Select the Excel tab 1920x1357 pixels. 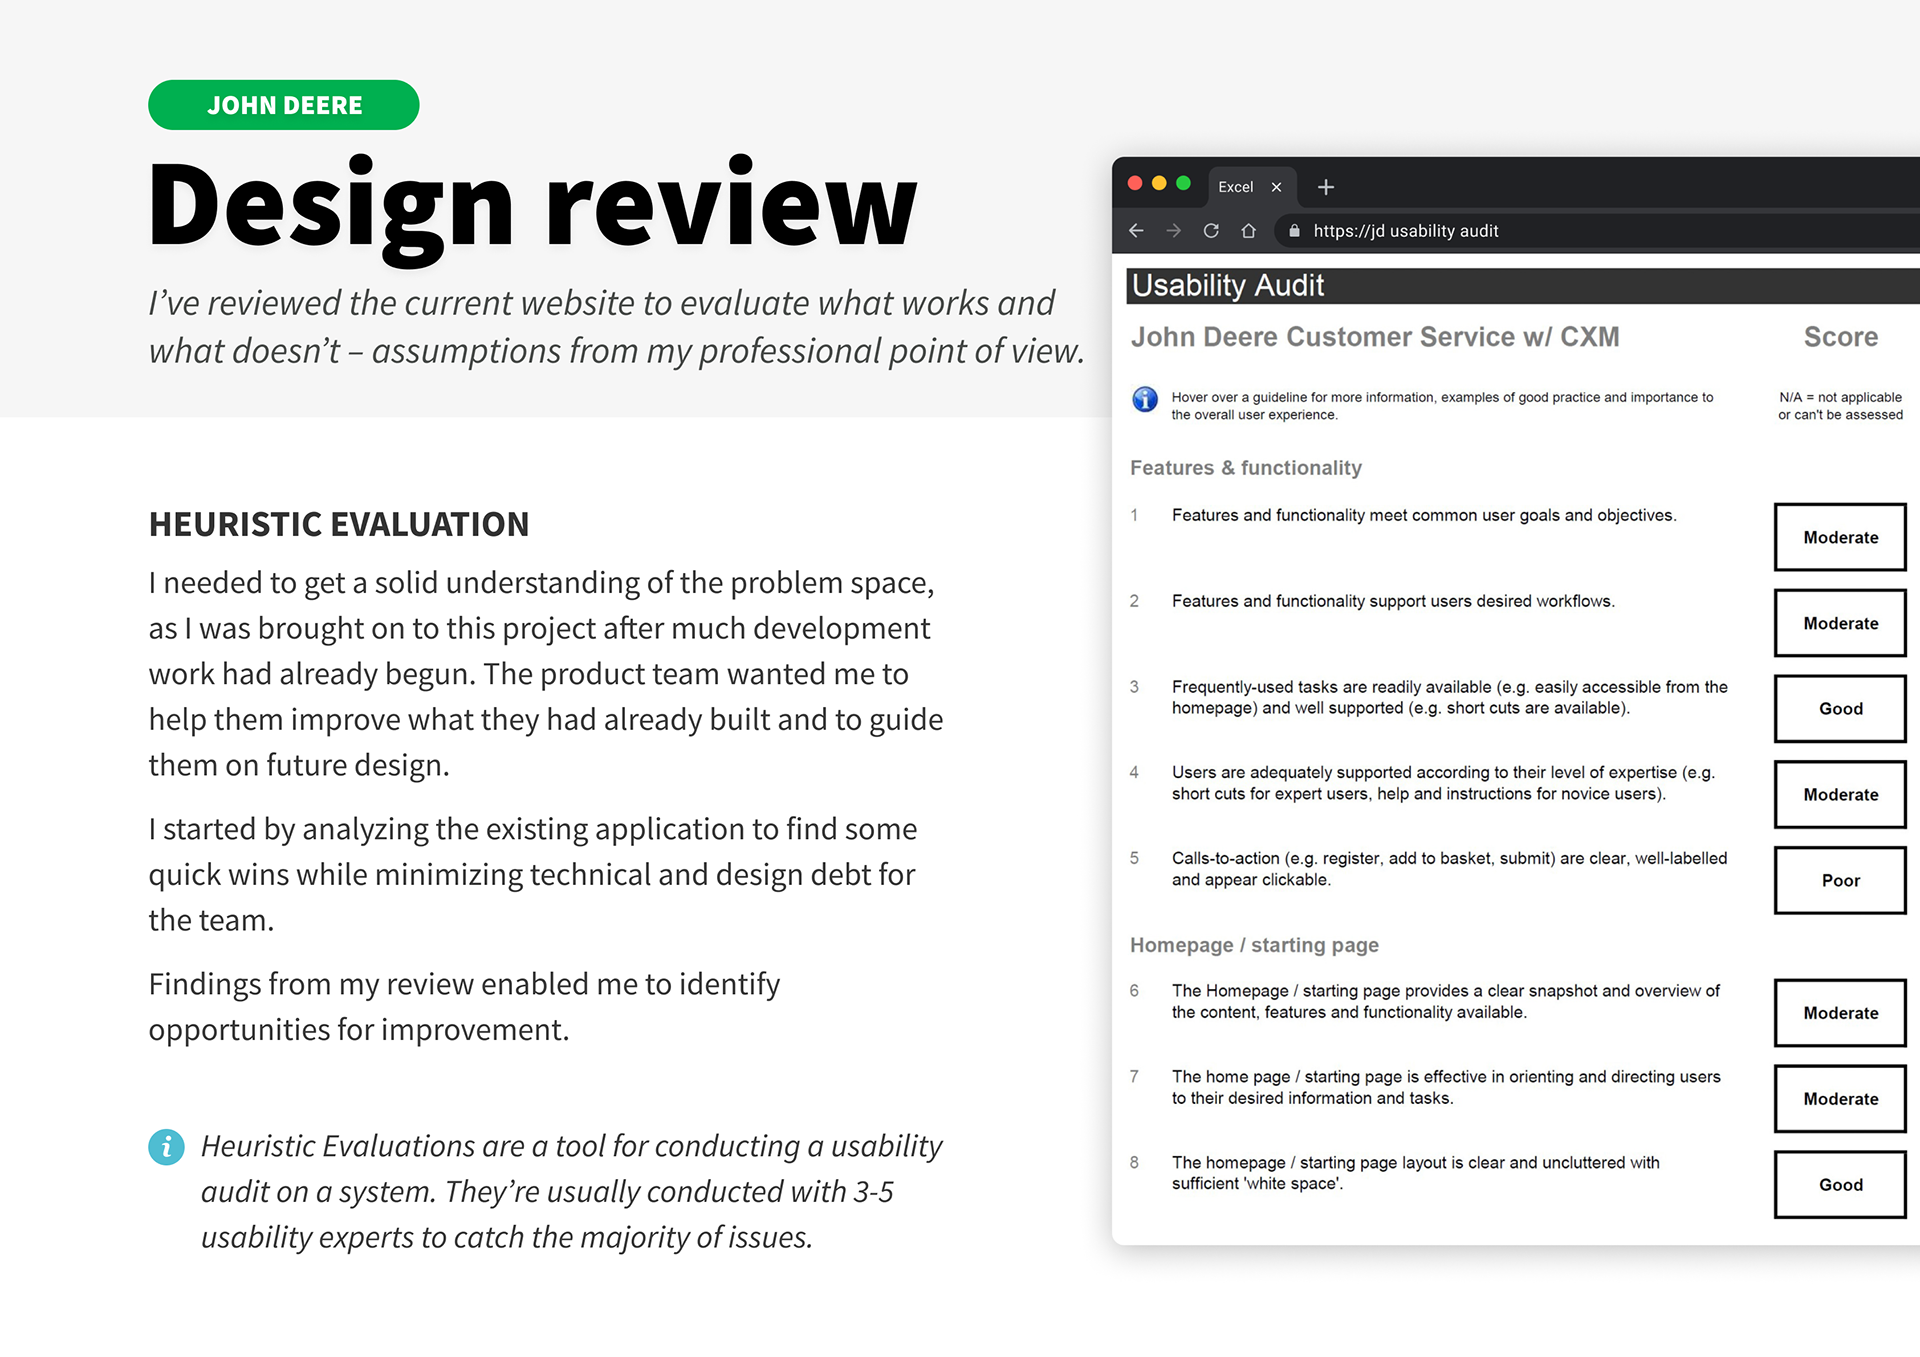tap(1237, 187)
